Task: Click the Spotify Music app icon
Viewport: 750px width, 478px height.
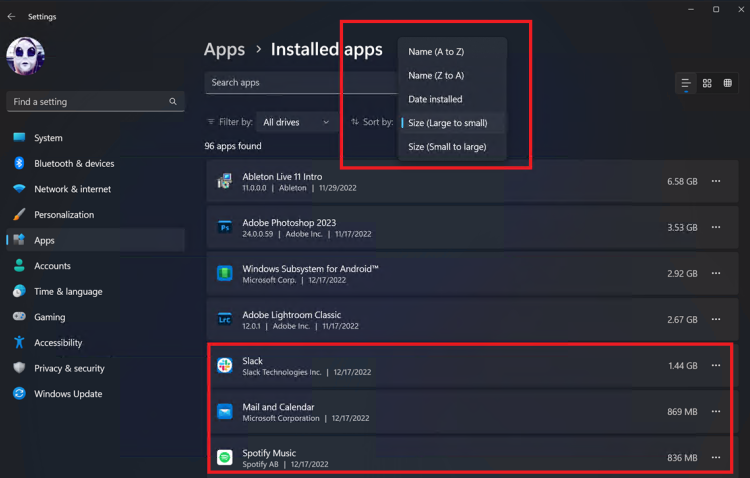Action: [225, 458]
